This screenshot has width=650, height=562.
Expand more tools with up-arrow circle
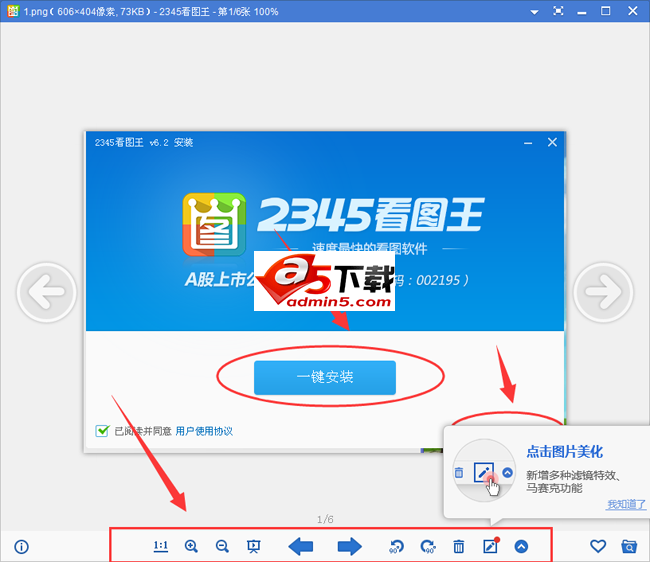coord(521,546)
